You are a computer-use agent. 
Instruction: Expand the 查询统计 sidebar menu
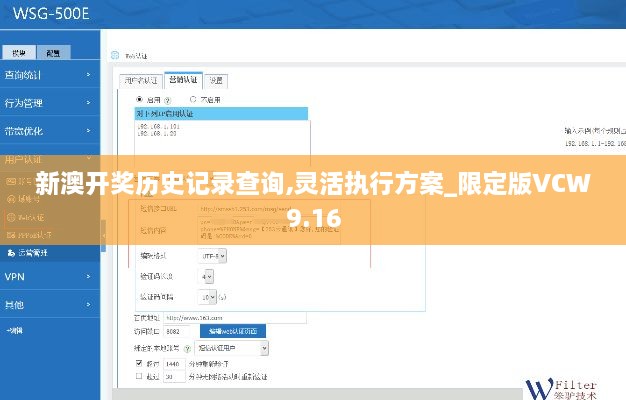pyautogui.click(x=50, y=75)
